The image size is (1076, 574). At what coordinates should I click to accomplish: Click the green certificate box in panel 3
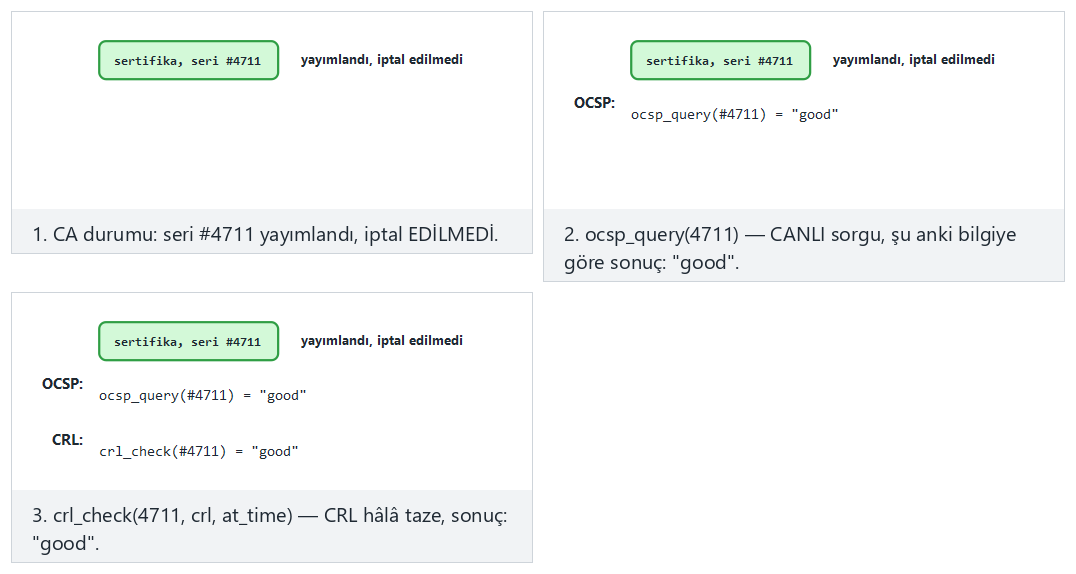click(x=189, y=341)
